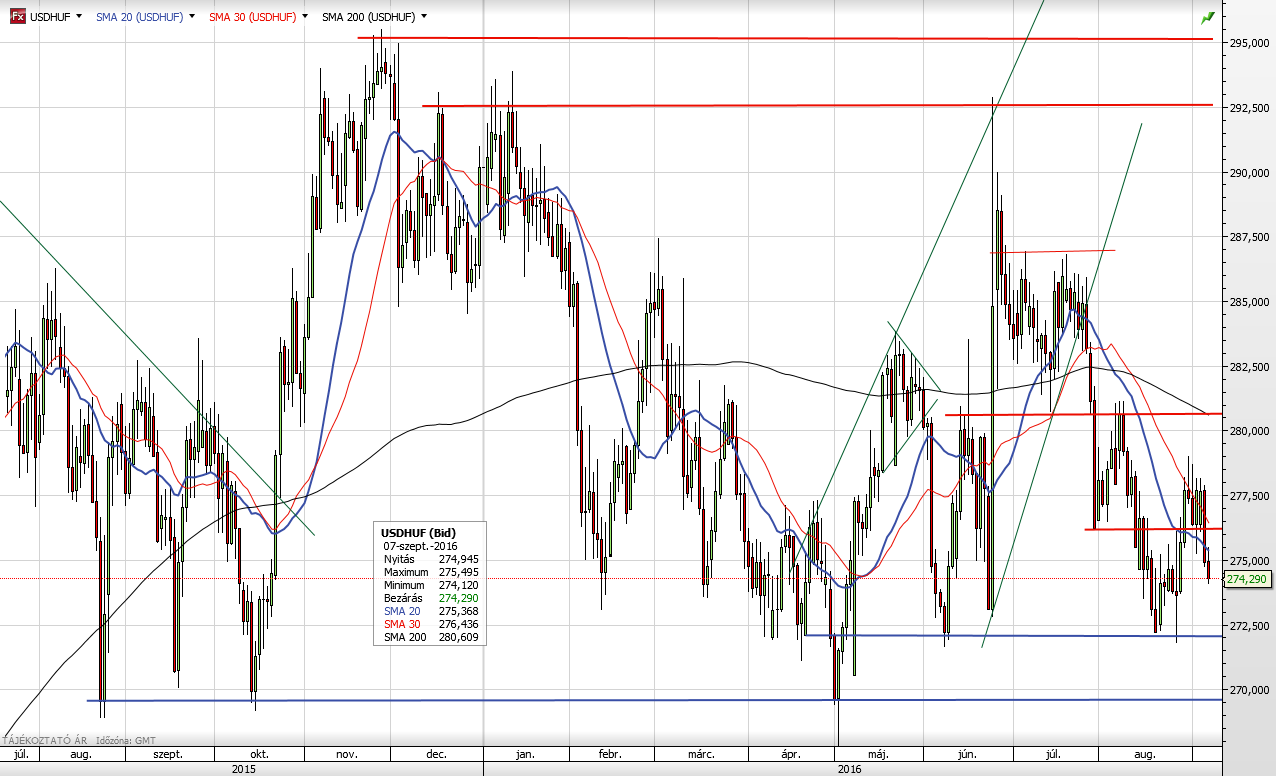Viewport: 1276px width, 776px height.
Task: Click the jún. month label on time axis
Action: (x=965, y=754)
